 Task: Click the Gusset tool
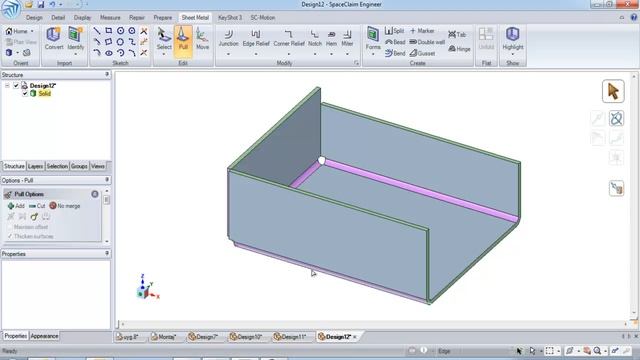click(x=422, y=53)
